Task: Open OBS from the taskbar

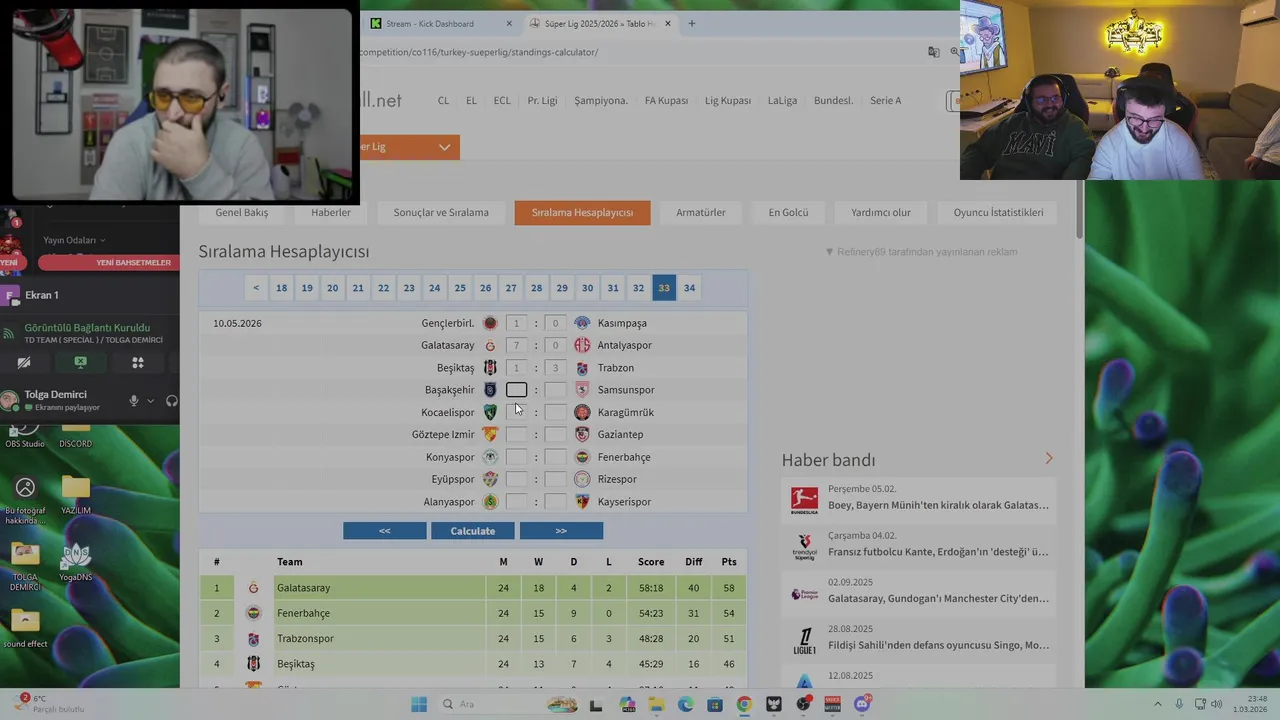Action: pos(803,704)
